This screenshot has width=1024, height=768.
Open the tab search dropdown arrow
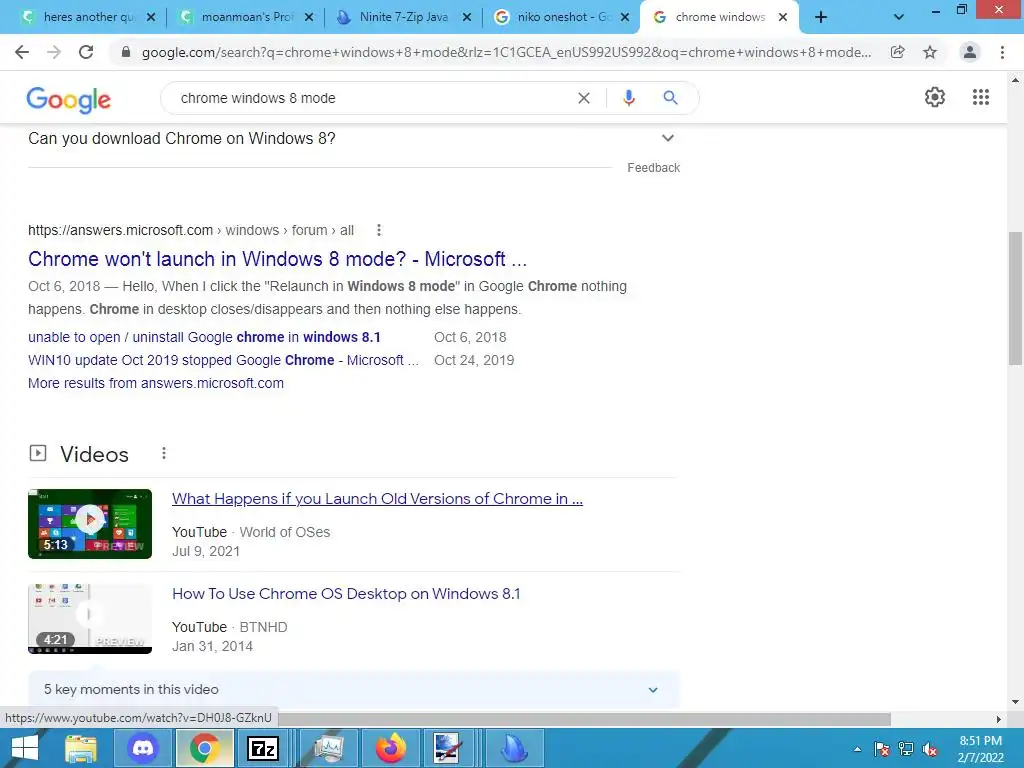click(x=899, y=17)
